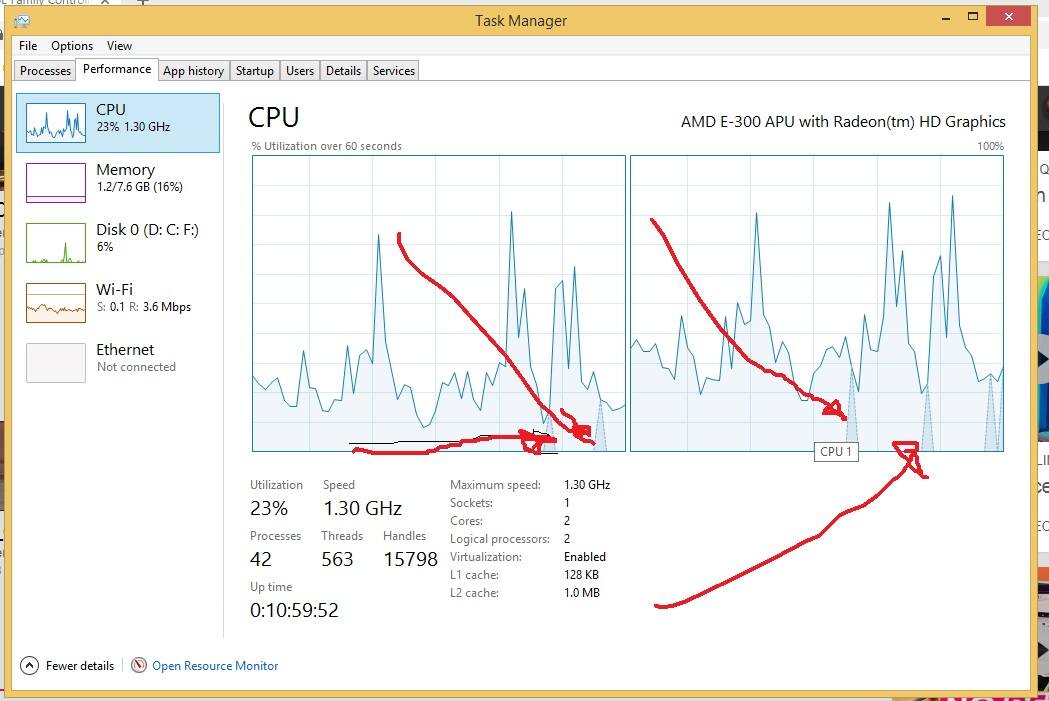Select the Wi-Fi resource in sidebar
Image resolution: width=1049 pixels, height=701 pixels.
(118, 302)
